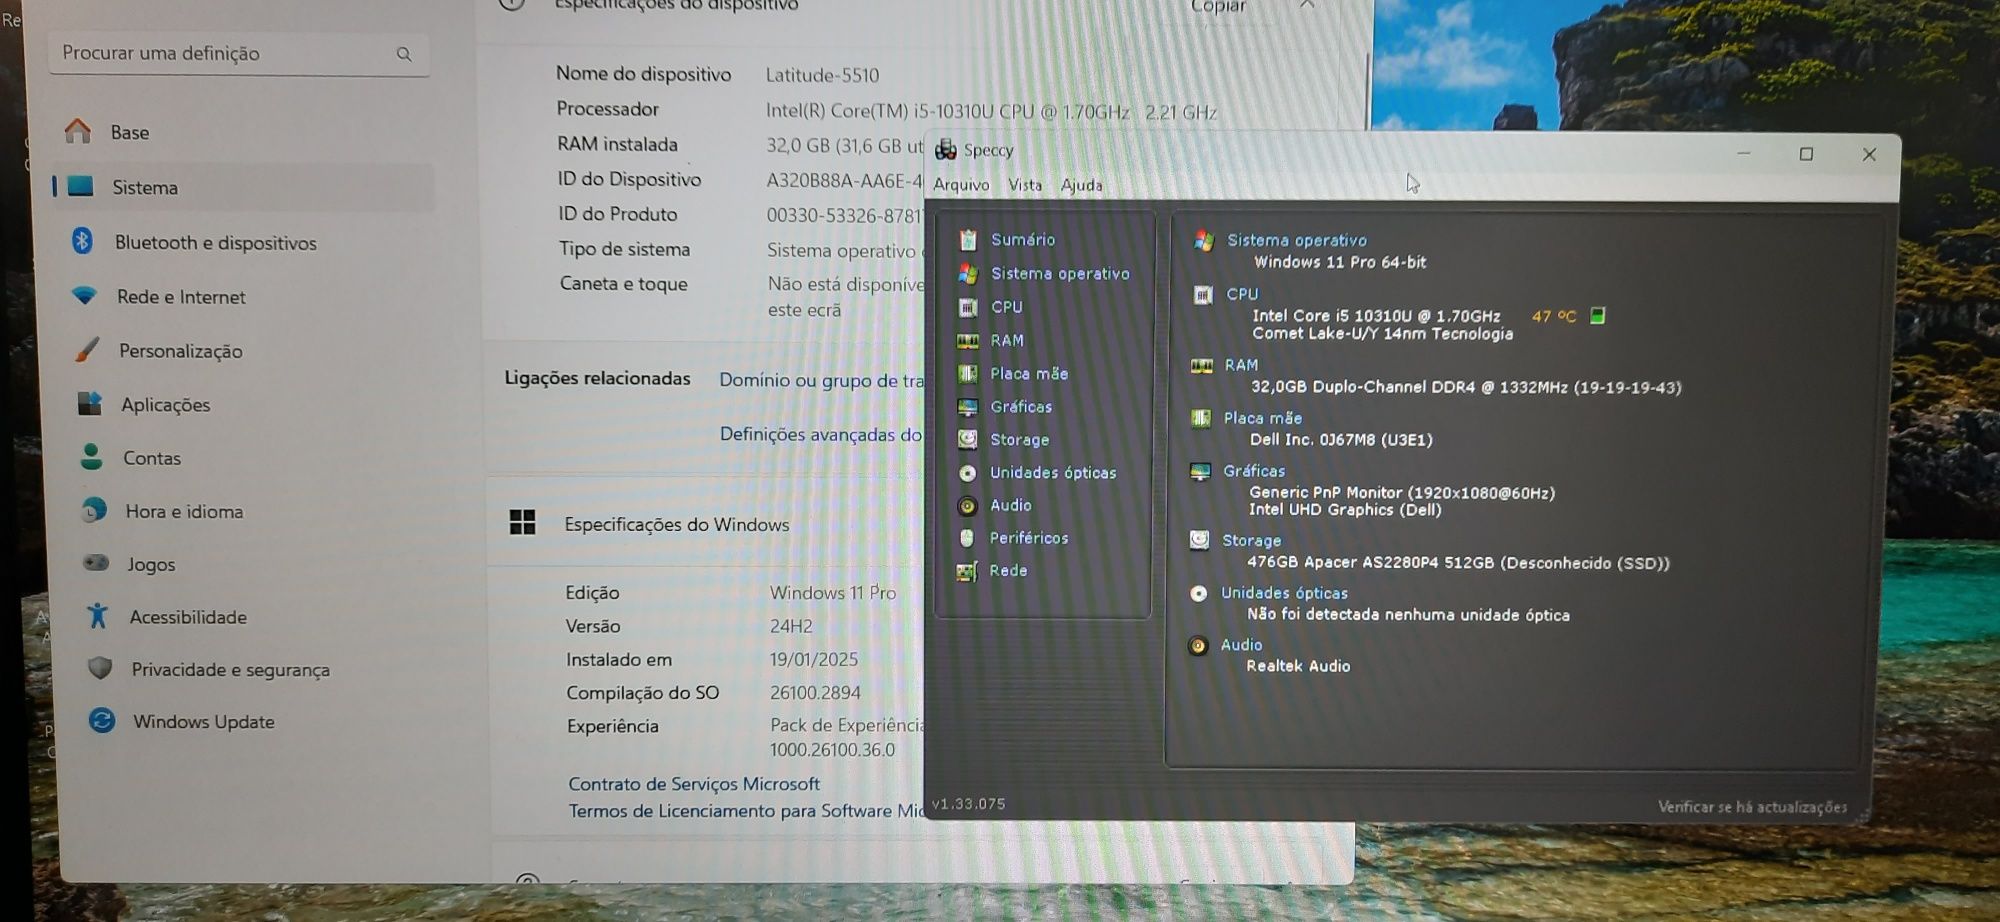Click the memory icon beside RAM summary heading
Image resolution: width=2000 pixels, height=922 pixels.
(x=1202, y=366)
